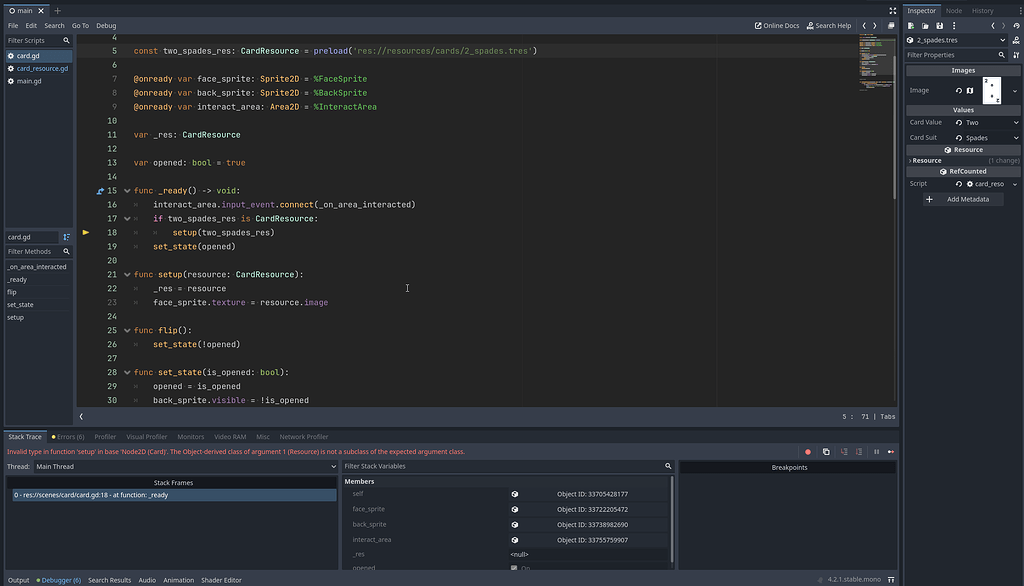Pause execution with the debugger pause icon
Viewport: 1024px width, 586px height.
(x=876, y=451)
